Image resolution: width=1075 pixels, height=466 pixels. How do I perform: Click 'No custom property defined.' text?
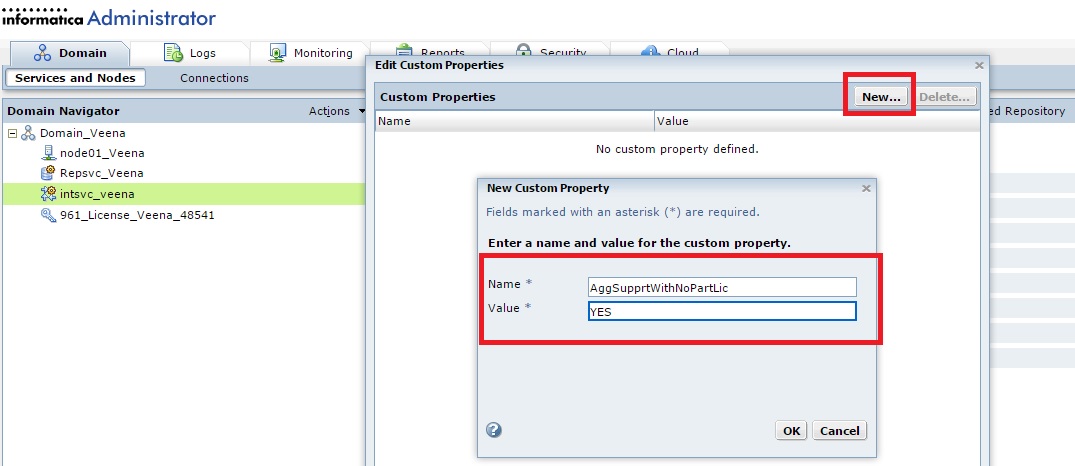click(677, 149)
